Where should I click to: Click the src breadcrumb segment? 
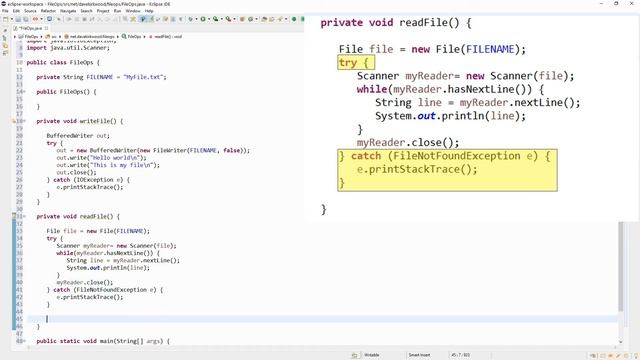point(51,37)
